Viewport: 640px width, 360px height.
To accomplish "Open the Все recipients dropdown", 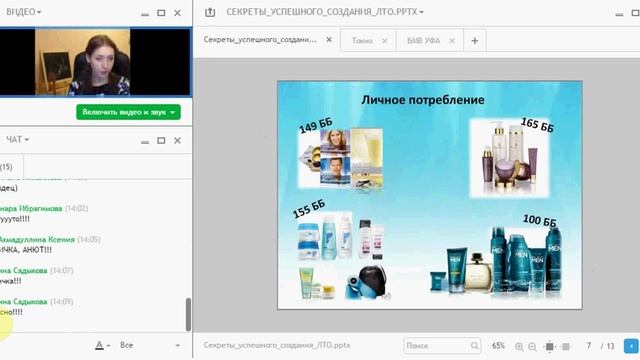I will click(x=150, y=345).
